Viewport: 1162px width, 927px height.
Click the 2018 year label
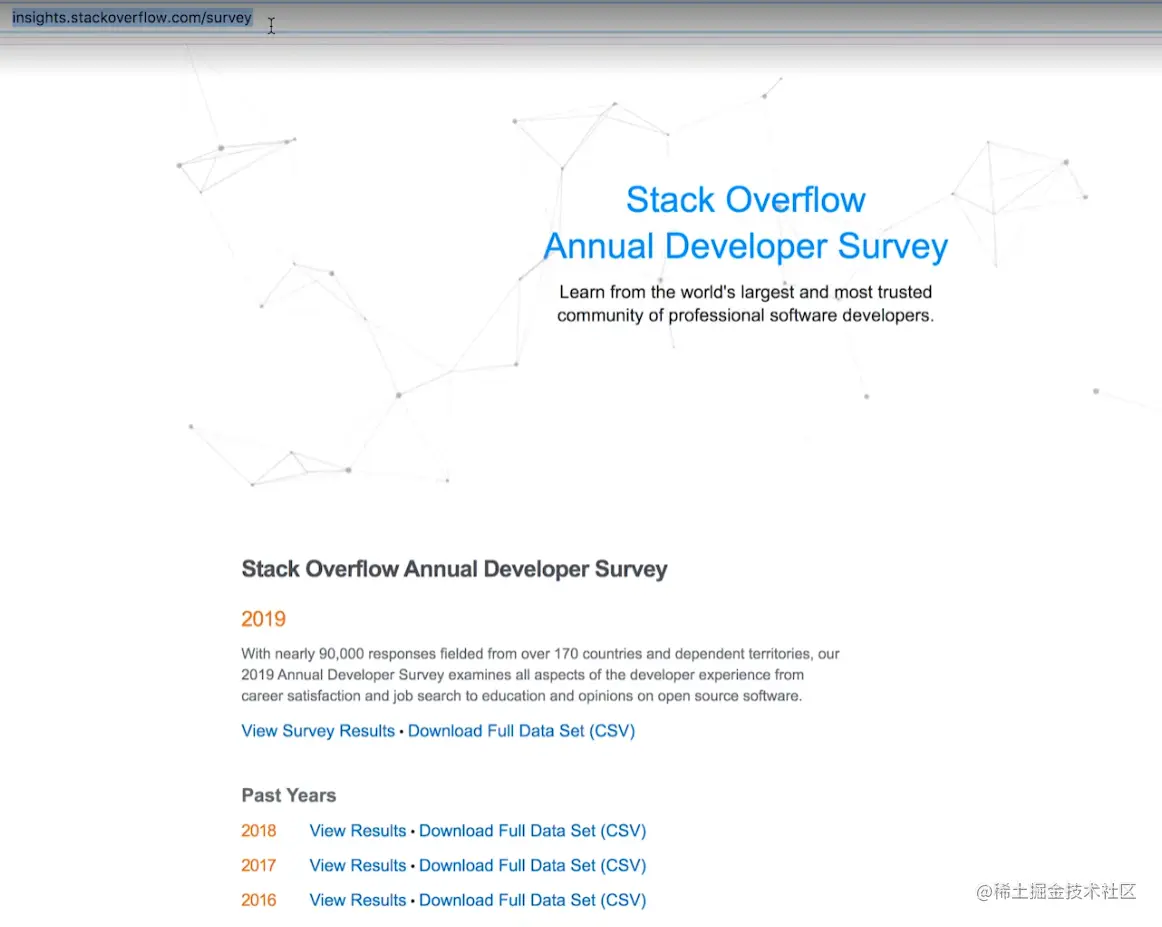(259, 831)
